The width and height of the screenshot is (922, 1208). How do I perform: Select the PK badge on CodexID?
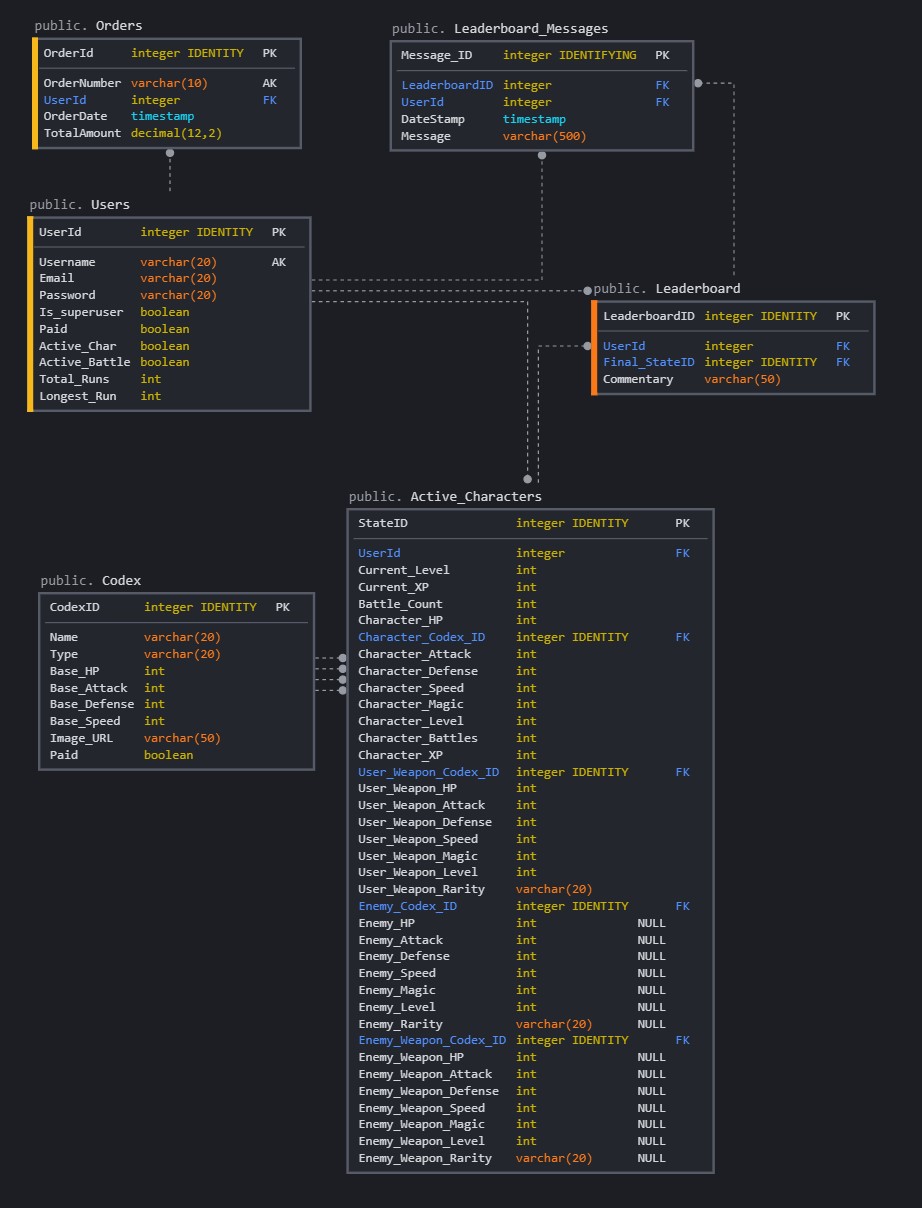[282, 606]
